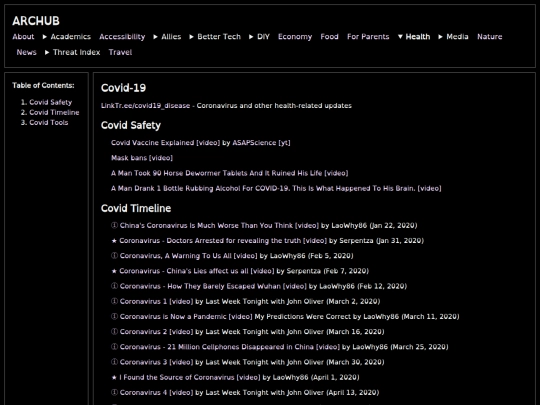Click info icon beside Barely Escaped Wuhan entry
Viewport: 540px width, 405px height.
coord(114,286)
